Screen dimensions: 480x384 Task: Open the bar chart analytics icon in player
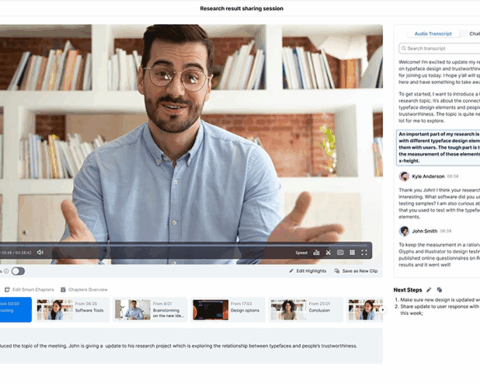coord(316,253)
